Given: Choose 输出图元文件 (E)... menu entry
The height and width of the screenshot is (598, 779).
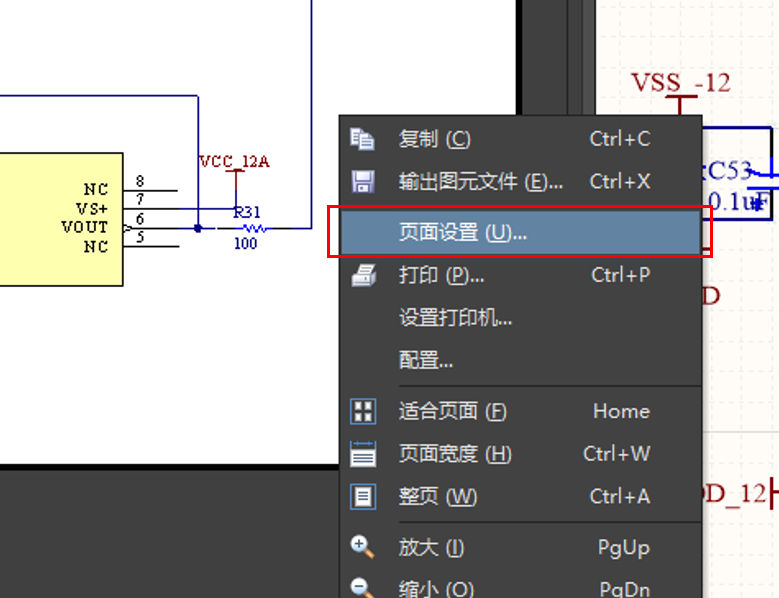Looking at the screenshot, I should point(521,182).
